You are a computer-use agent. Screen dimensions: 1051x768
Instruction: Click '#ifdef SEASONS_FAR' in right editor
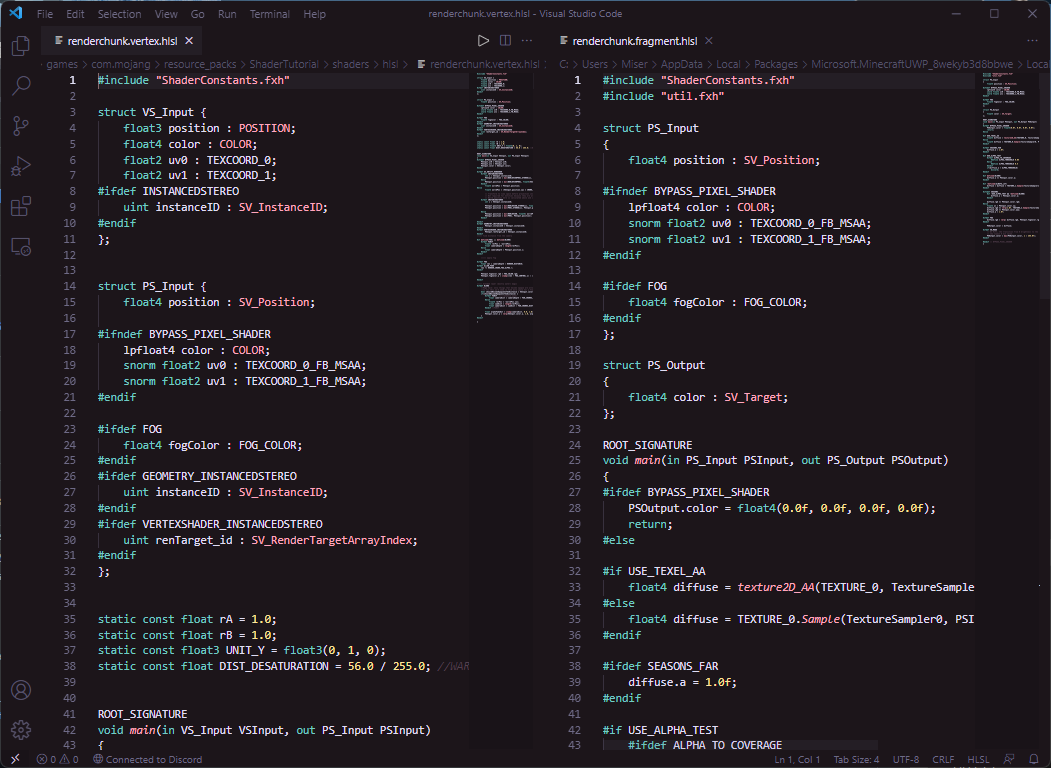660,666
